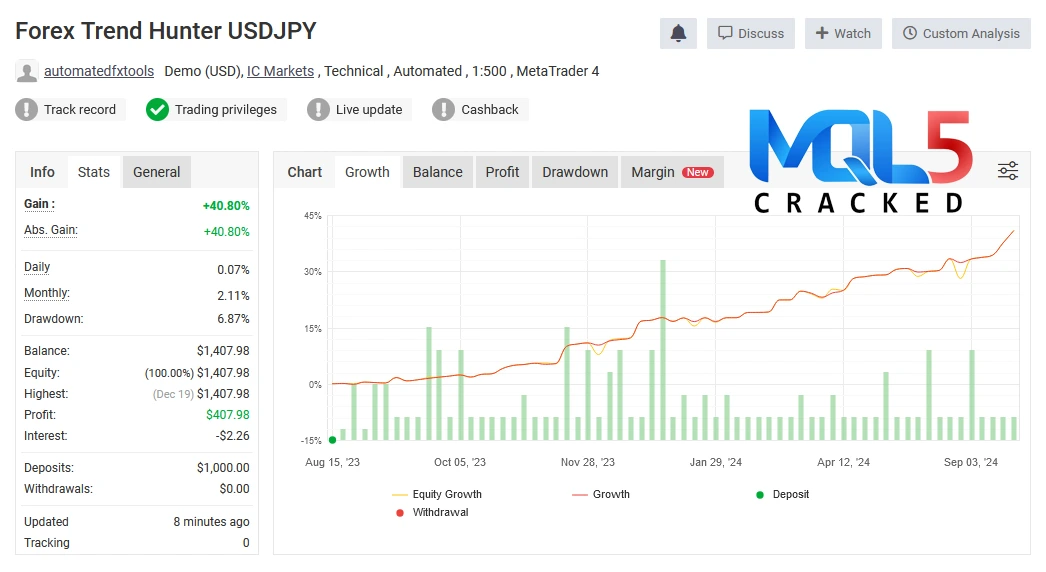1046x572 pixels.
Task: Click the Cashback status label
Action: click(490, 109)
